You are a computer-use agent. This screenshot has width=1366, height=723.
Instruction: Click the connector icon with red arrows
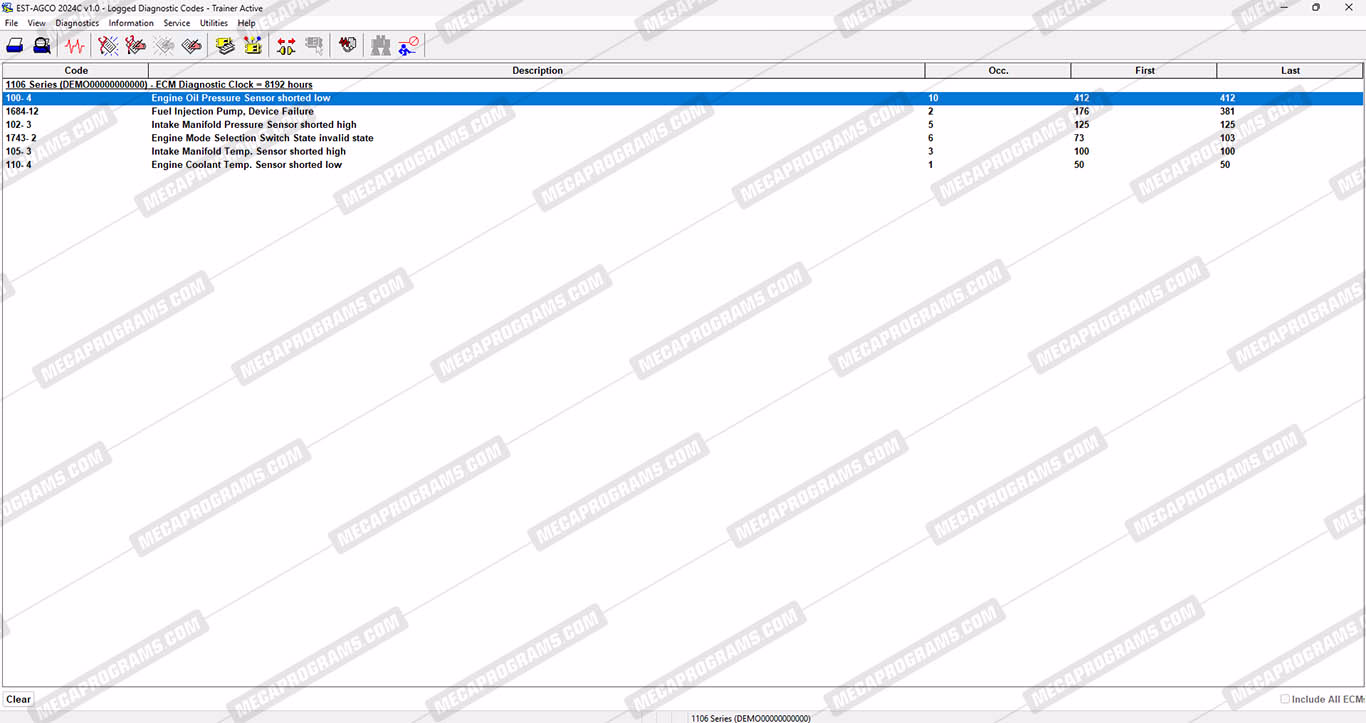click(286, 46)
